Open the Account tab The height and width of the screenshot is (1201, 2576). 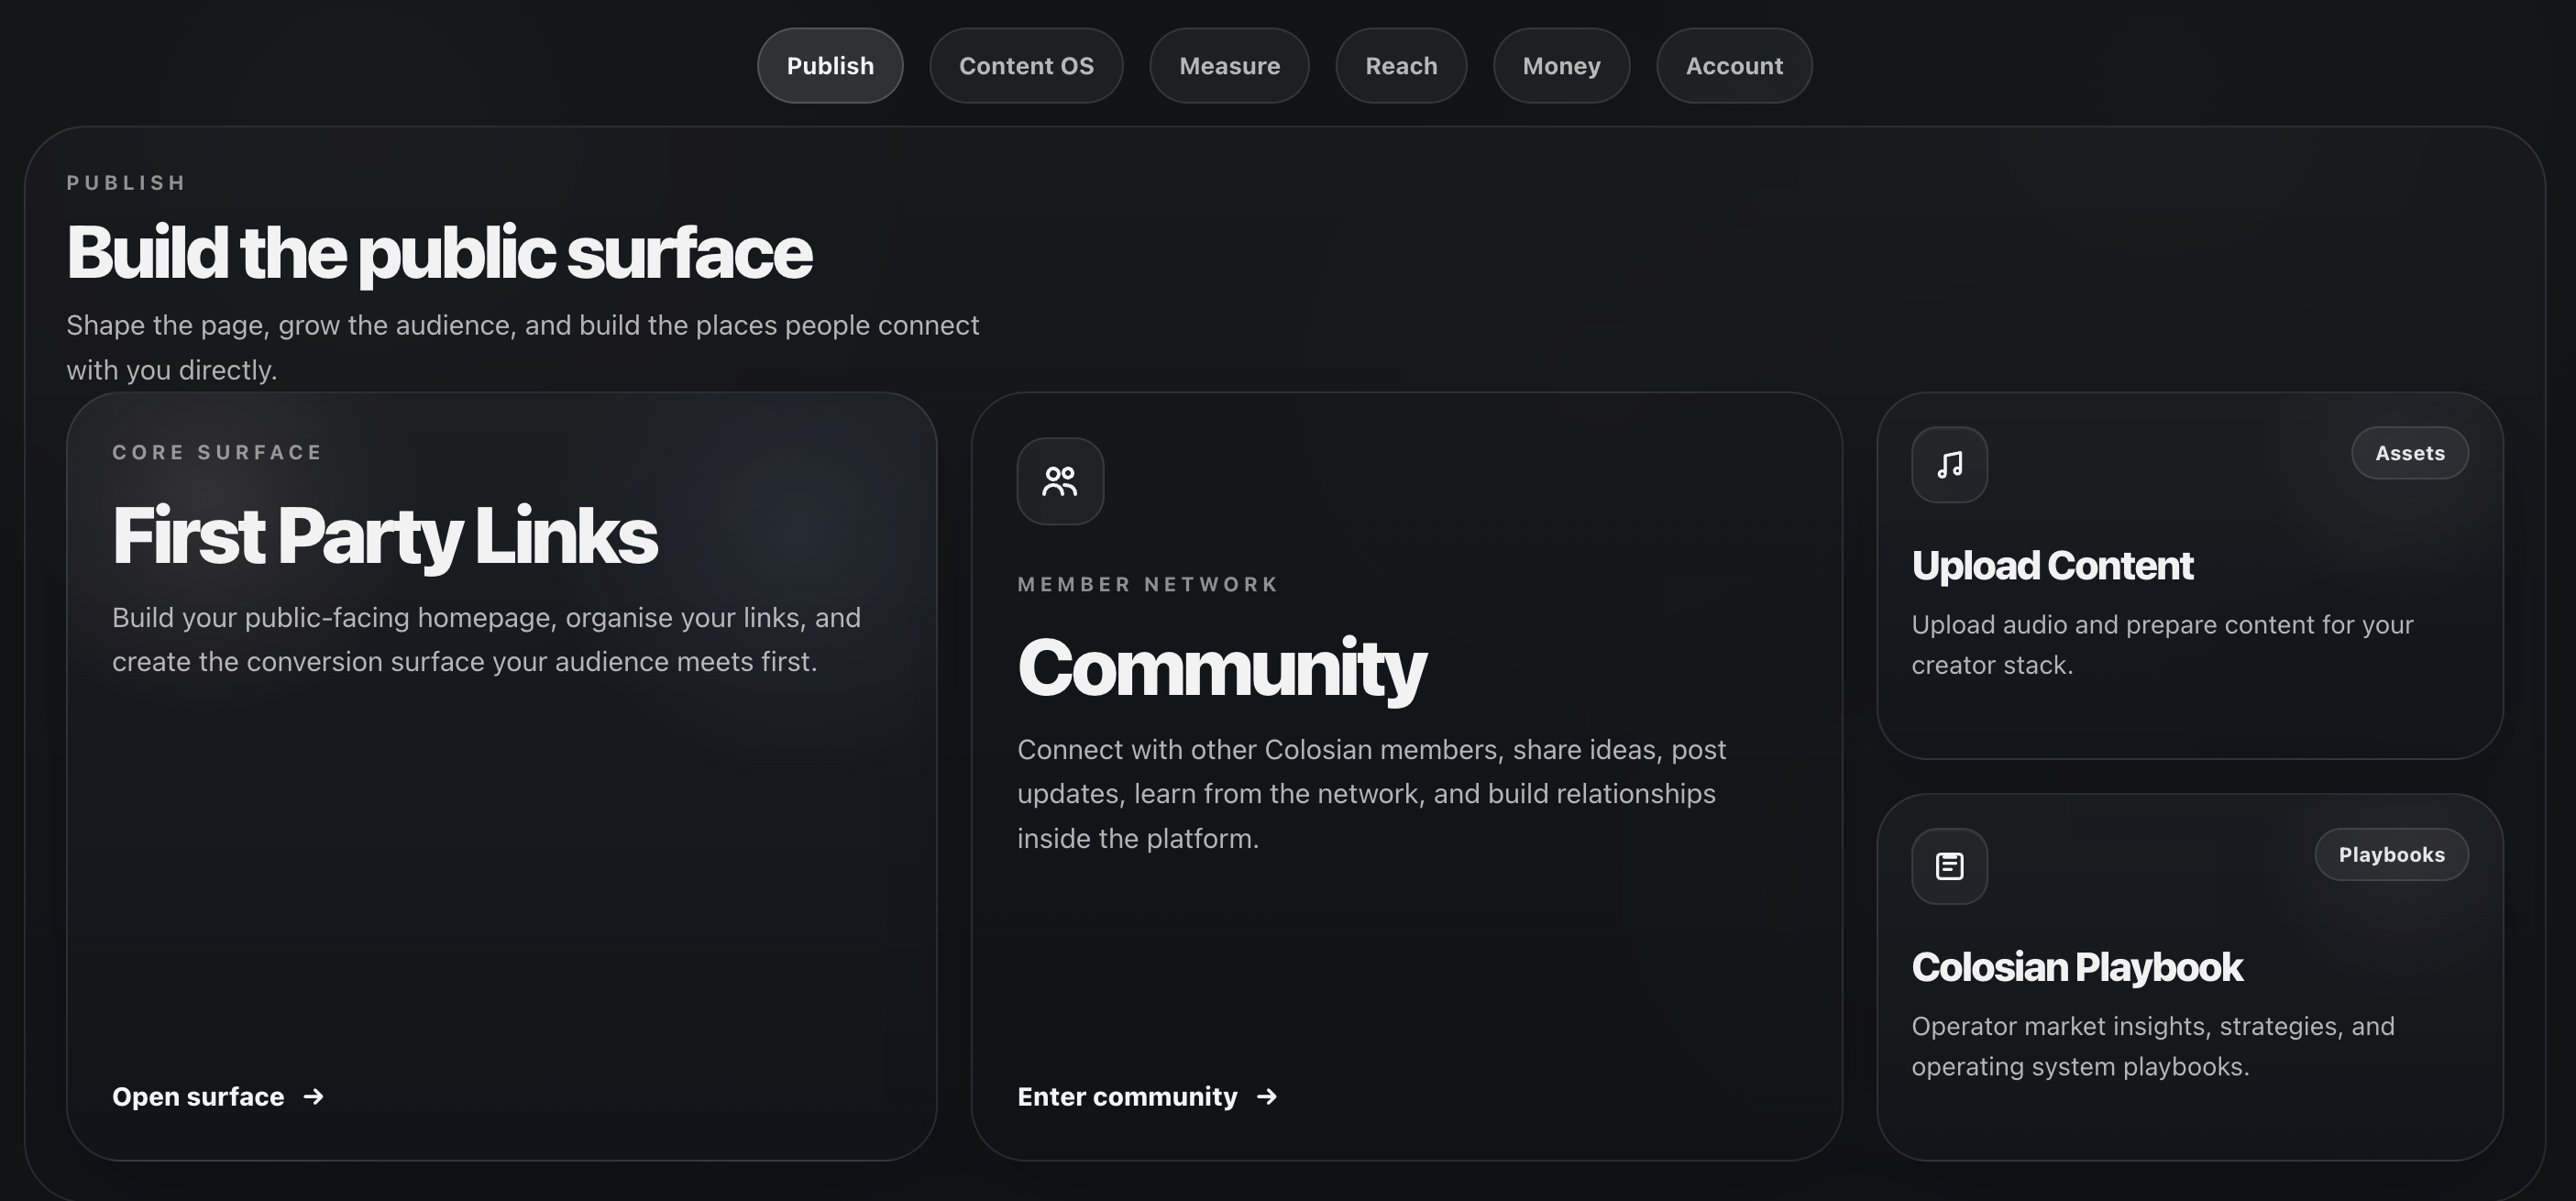pyautogui.click(x=1734, y=66)
